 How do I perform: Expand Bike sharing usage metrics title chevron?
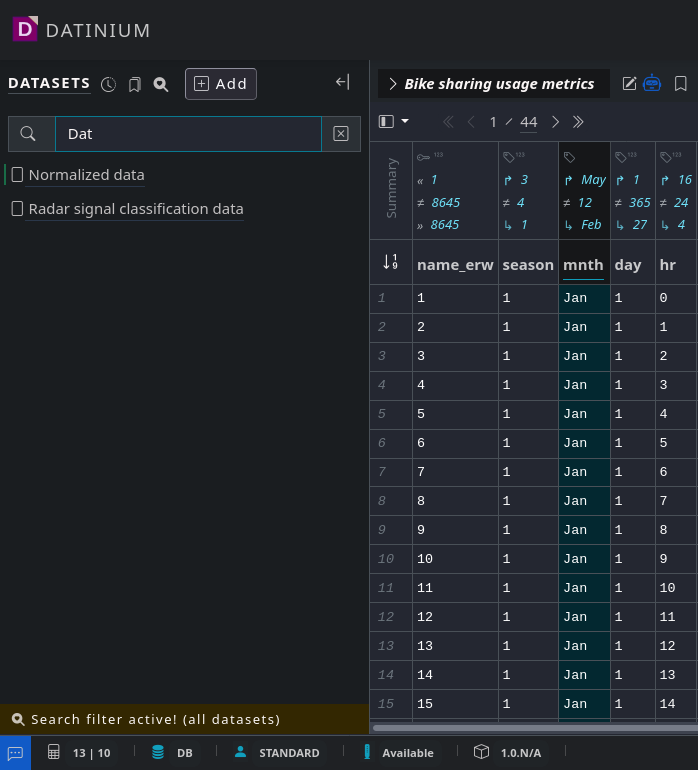click(392, 84)
